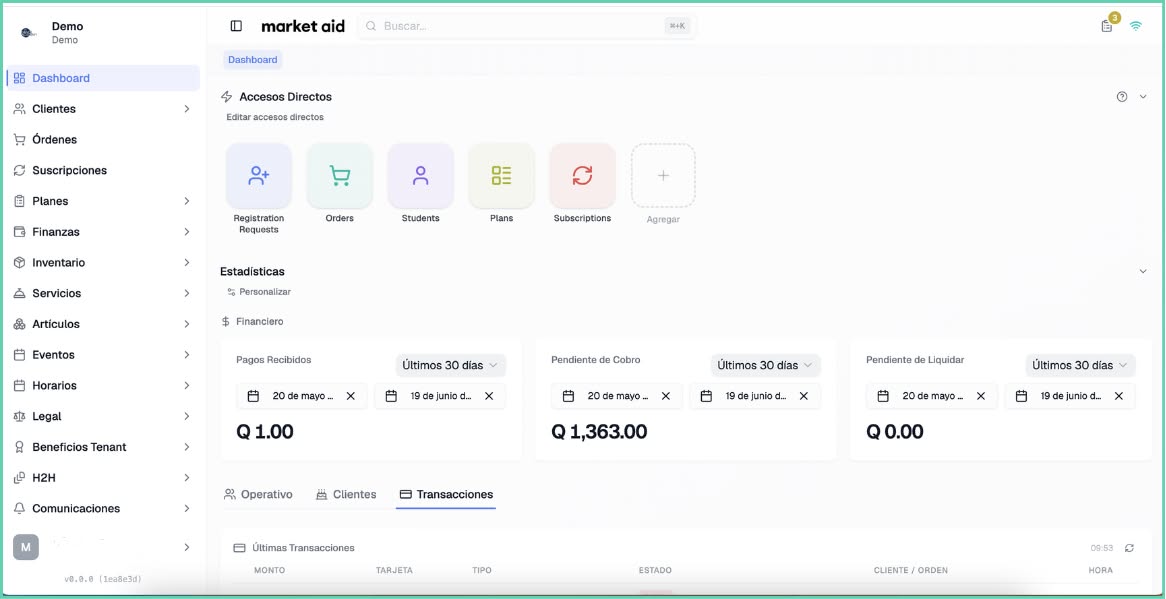This screenshot has height=599, width=1166.
Task: Expand Inventario sidebar menu
Action: [x=103, y=262]
